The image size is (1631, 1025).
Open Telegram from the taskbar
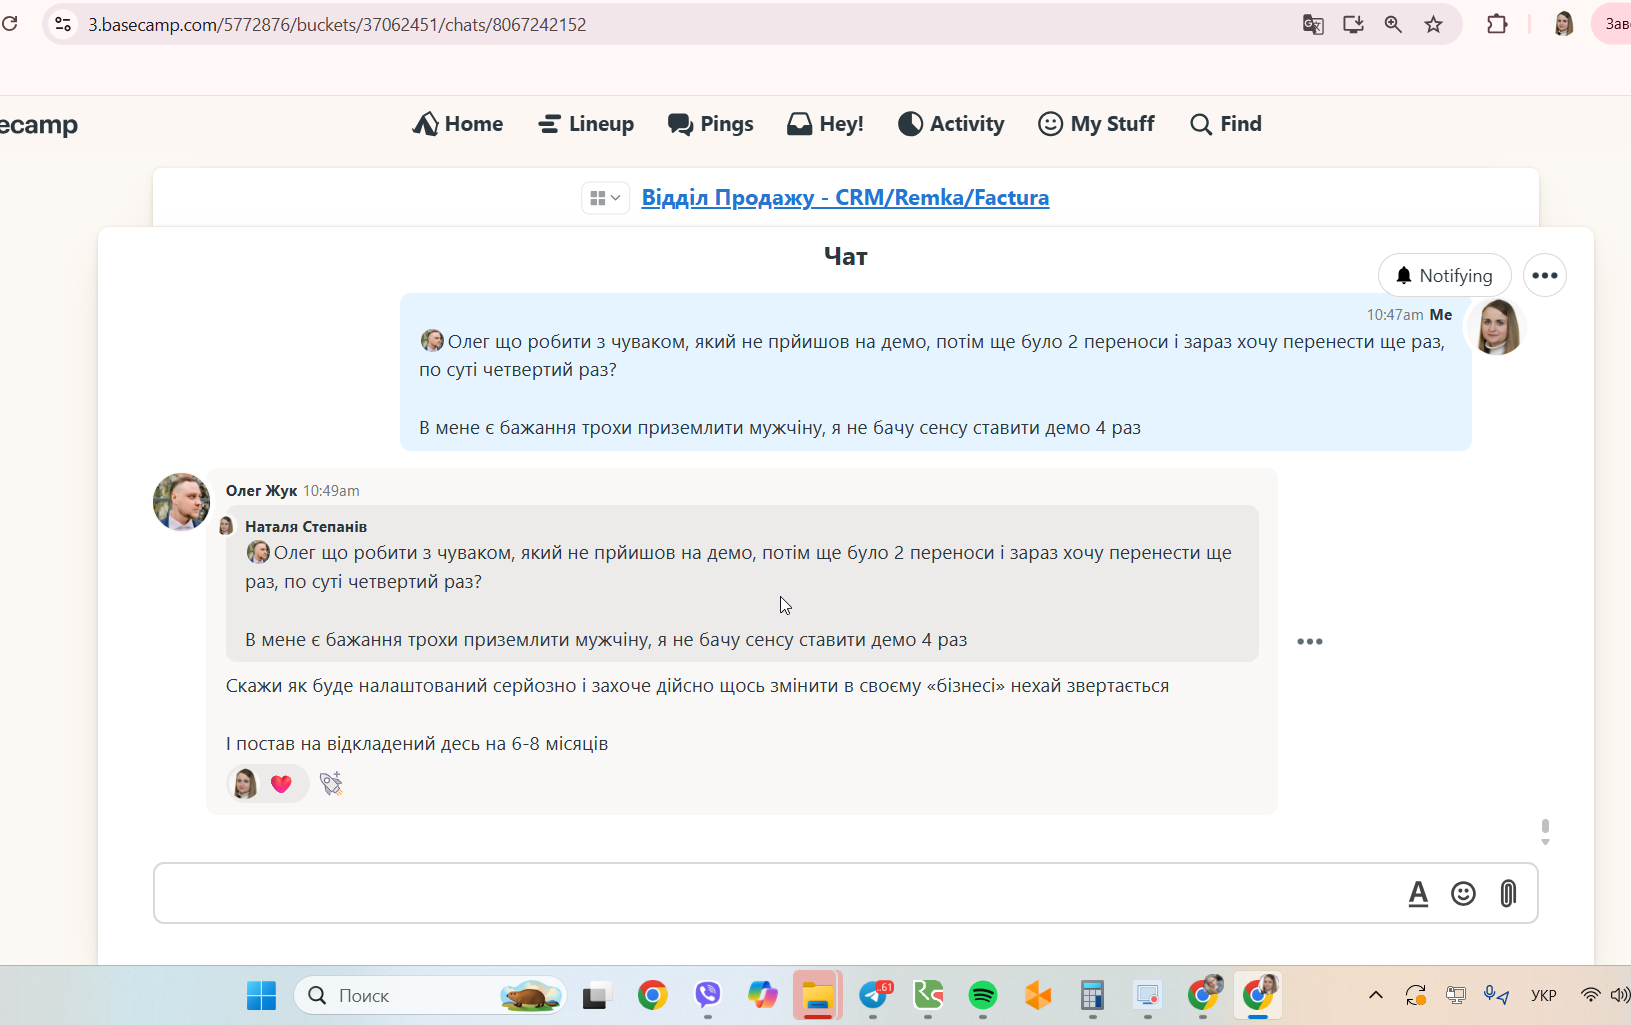click(x=875, y=995)
